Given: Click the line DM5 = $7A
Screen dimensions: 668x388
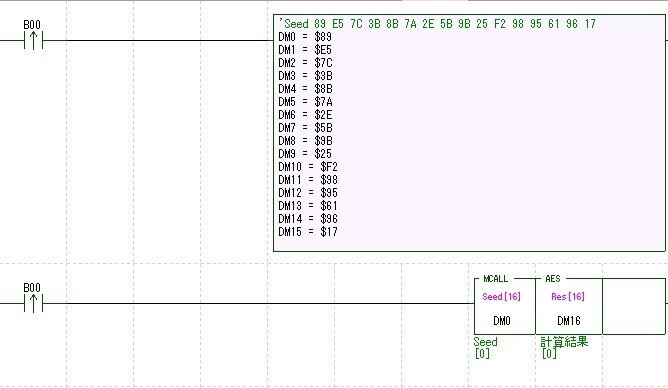Looking at the screenshot, I should coord(305,102).
